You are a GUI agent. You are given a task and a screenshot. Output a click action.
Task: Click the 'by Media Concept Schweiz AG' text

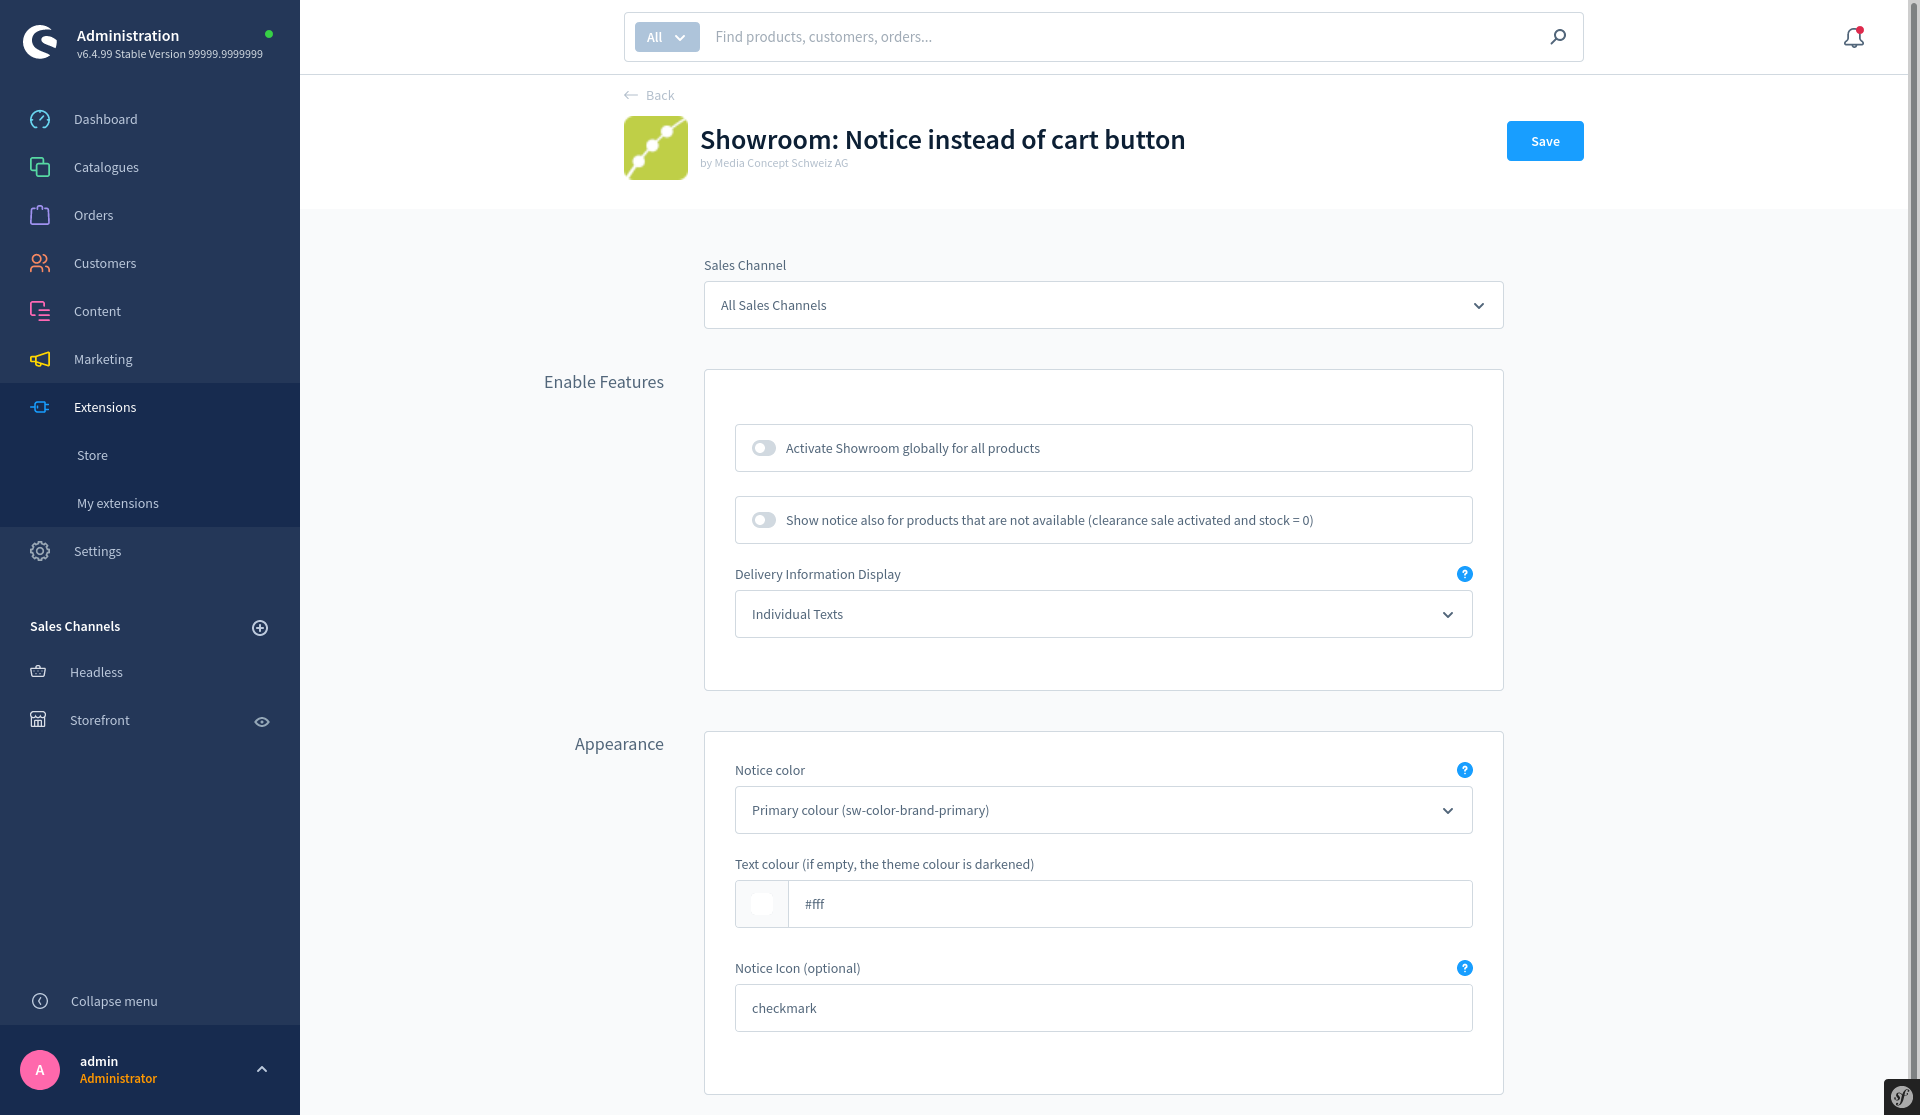774,163
